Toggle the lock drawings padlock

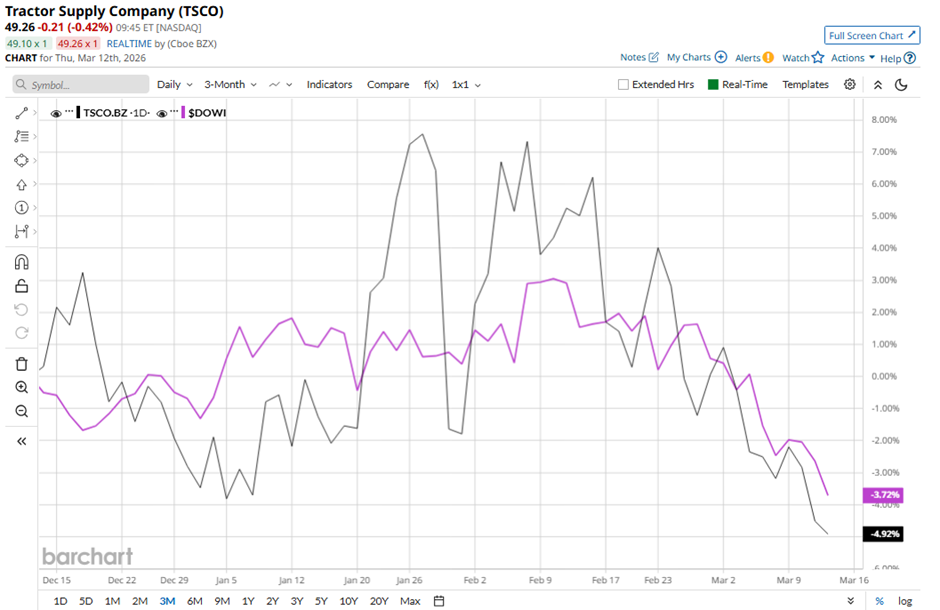22,286
